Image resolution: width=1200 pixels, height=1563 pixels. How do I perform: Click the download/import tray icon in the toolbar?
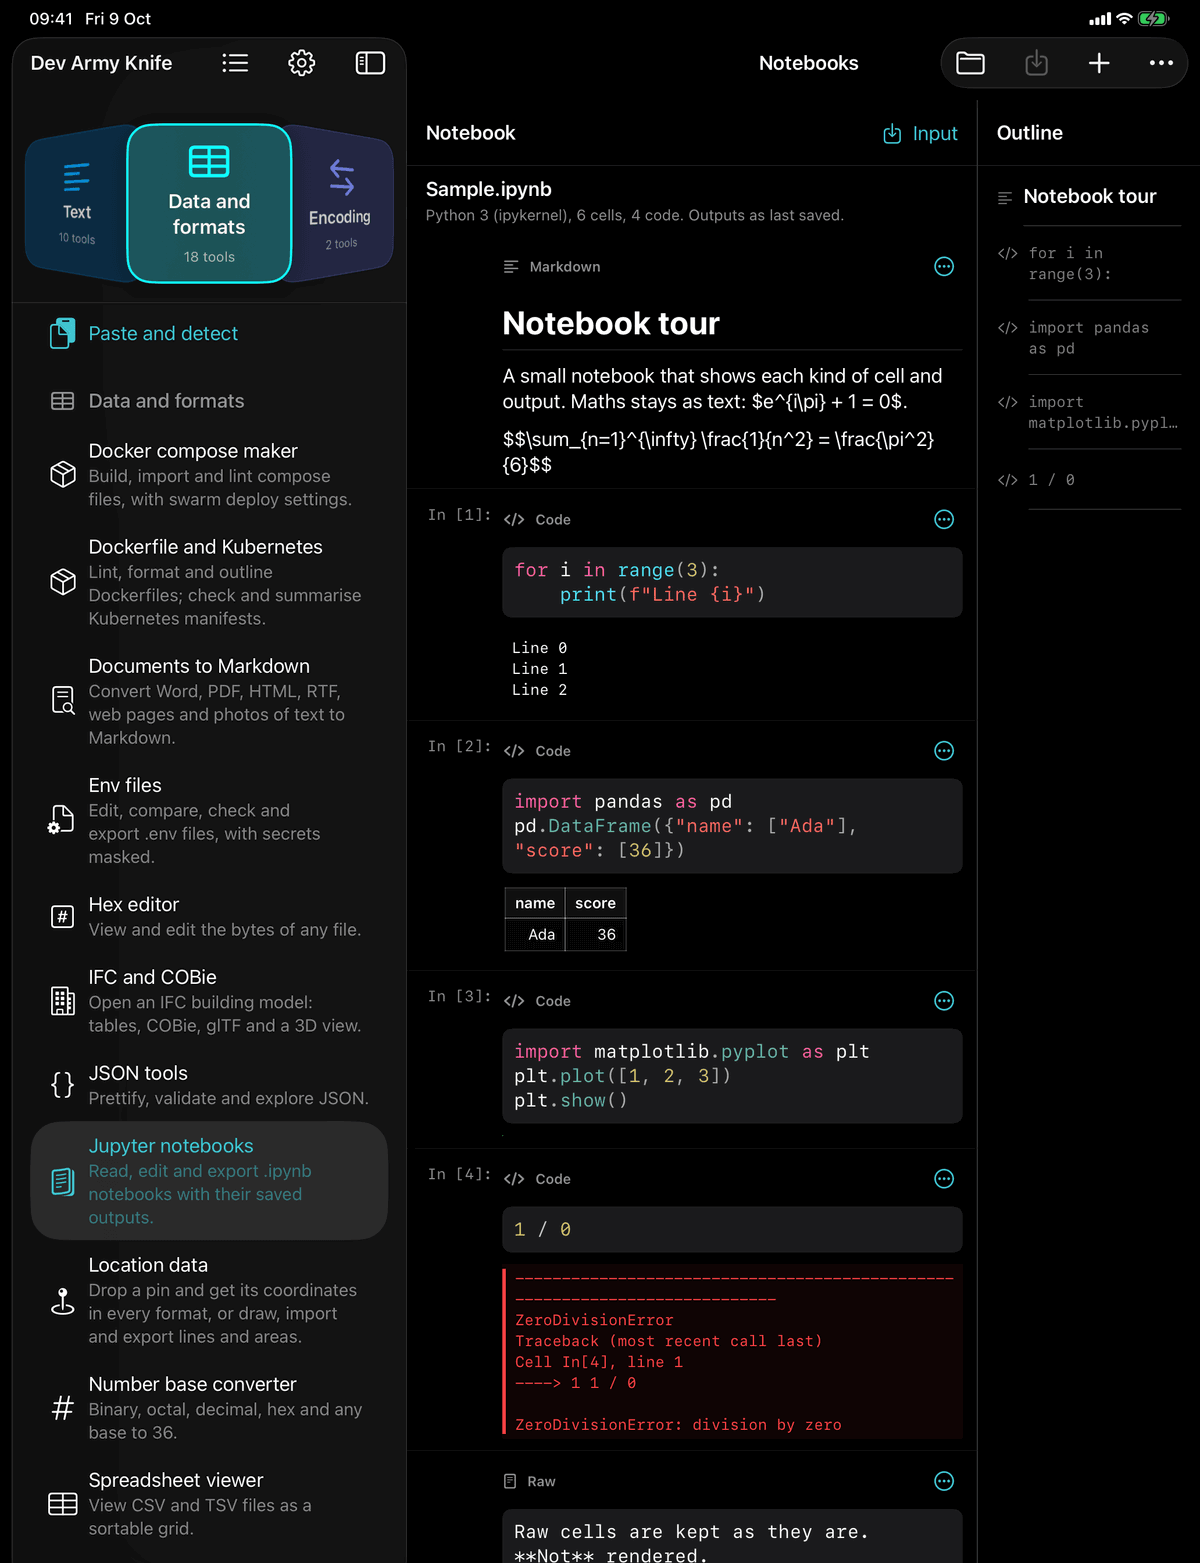tap(1037, 63)
